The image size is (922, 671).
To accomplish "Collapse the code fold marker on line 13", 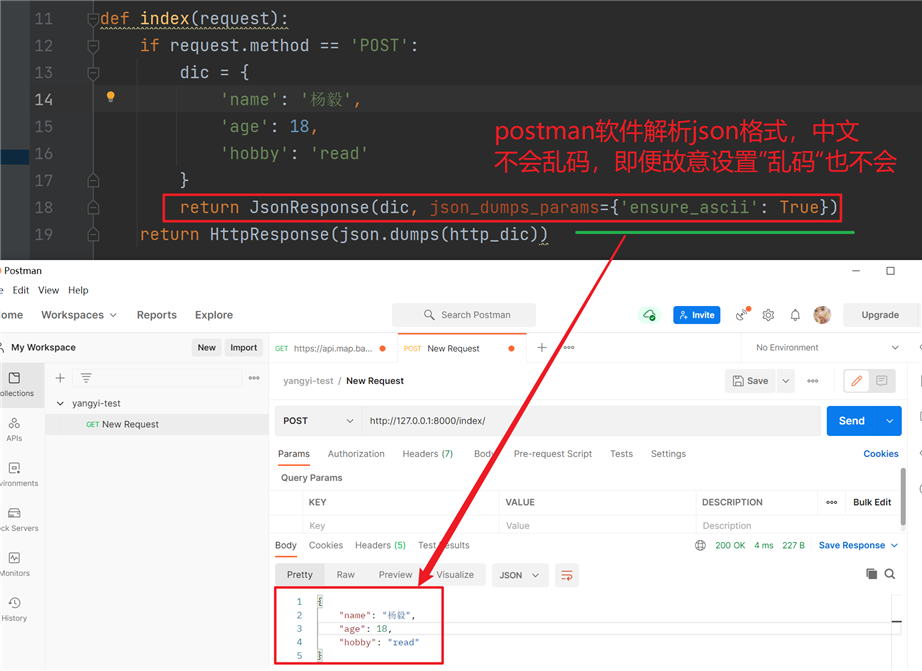I will tap(93, 73).
